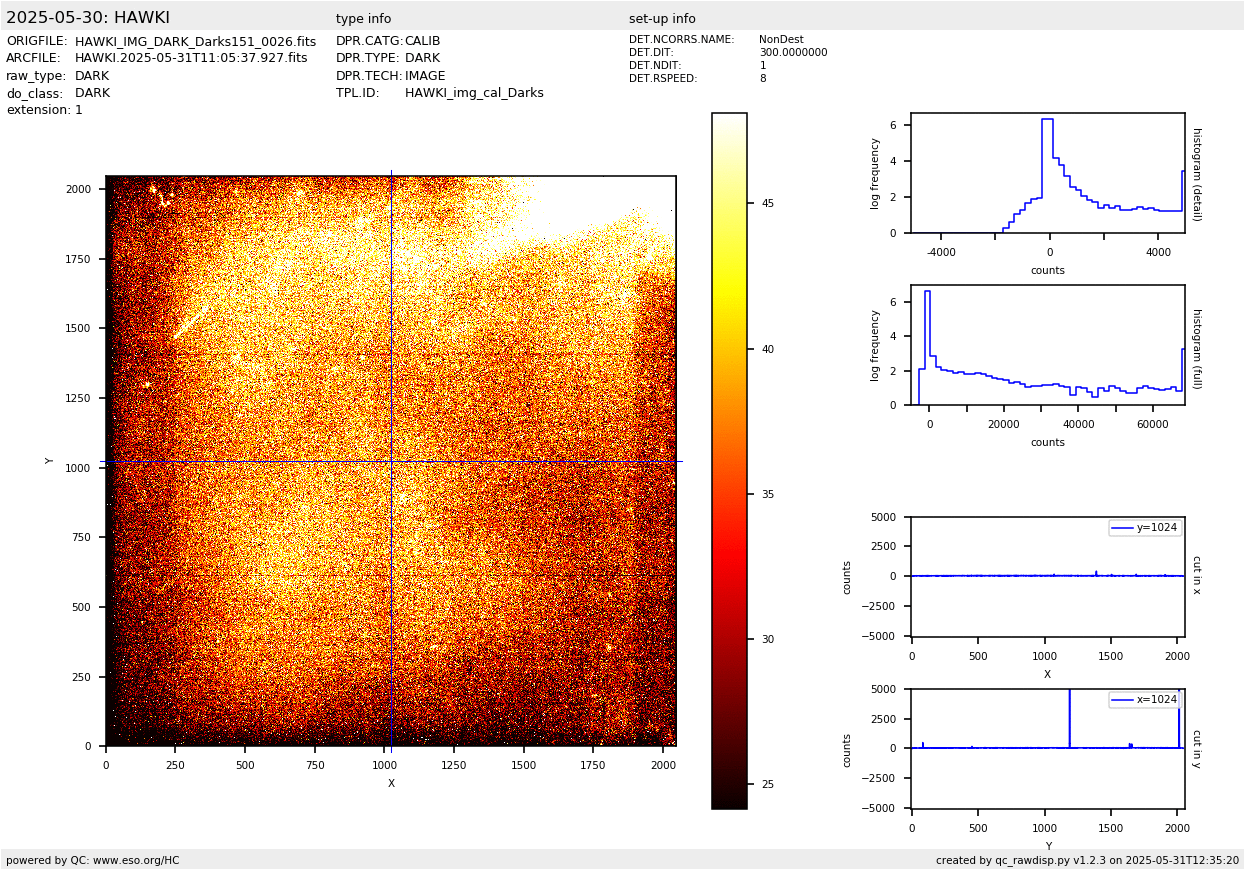This screenshot has width=1245, height=870.
Task: Click the ESO QC link www.eso.org/HC
Action: click(136, 860)
